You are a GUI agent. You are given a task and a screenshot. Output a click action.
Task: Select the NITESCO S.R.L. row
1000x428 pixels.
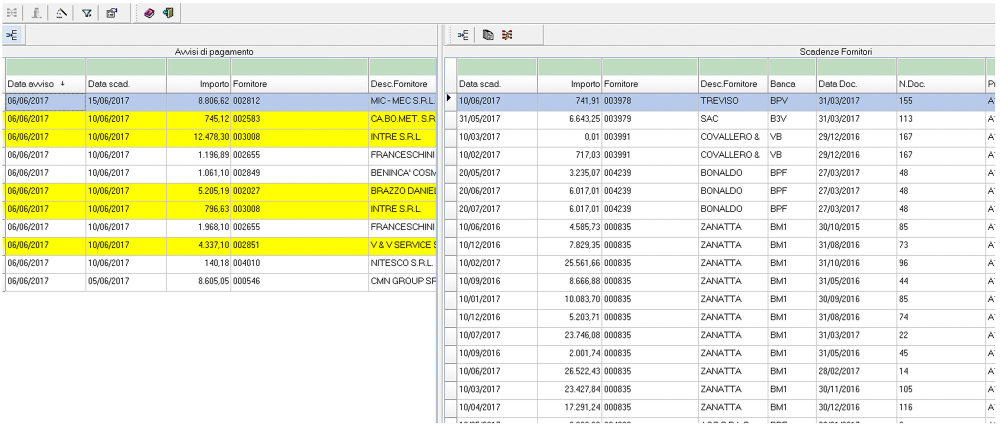(220, 264)
